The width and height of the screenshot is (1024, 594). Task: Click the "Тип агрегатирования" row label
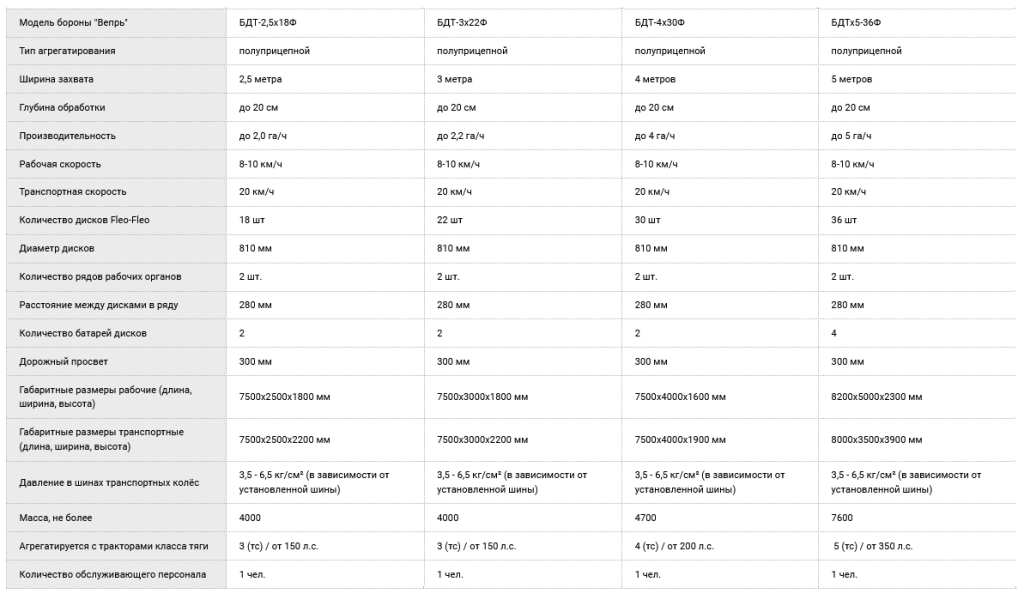[x=67, y=51]
